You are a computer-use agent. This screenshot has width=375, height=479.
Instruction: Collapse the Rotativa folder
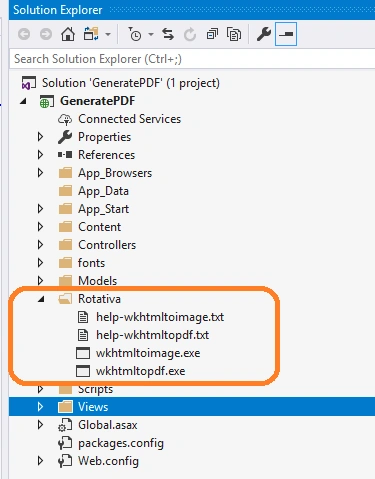pos(41,299)
